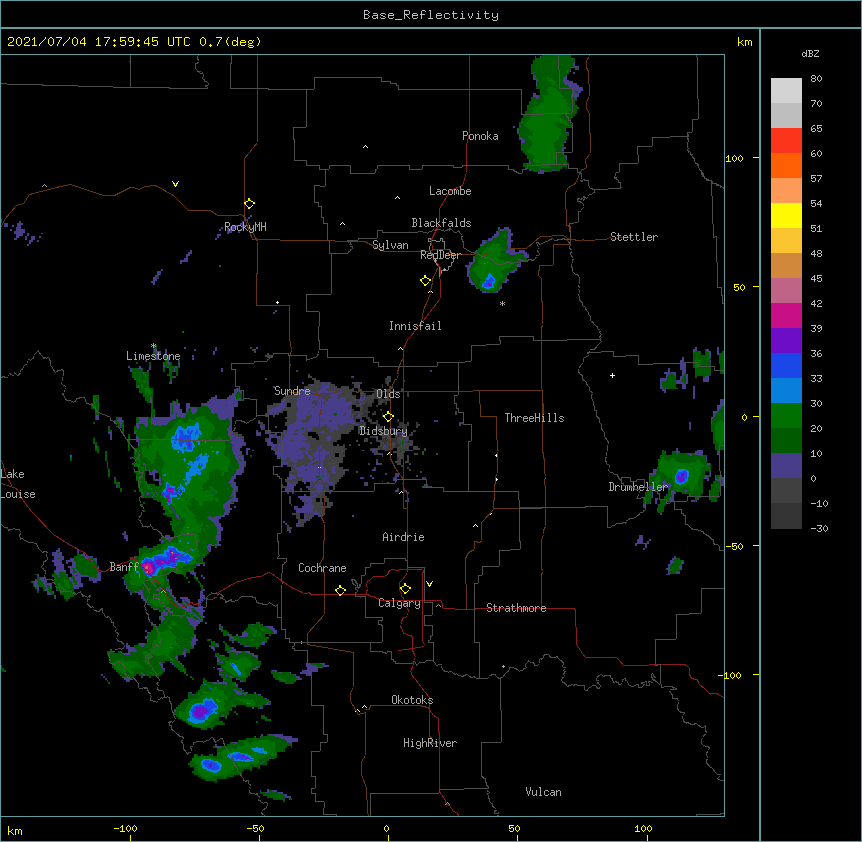Click the Vulcan label
Image resolution: width=862 pixels, height=842 pixels.
tap(543, 792)
